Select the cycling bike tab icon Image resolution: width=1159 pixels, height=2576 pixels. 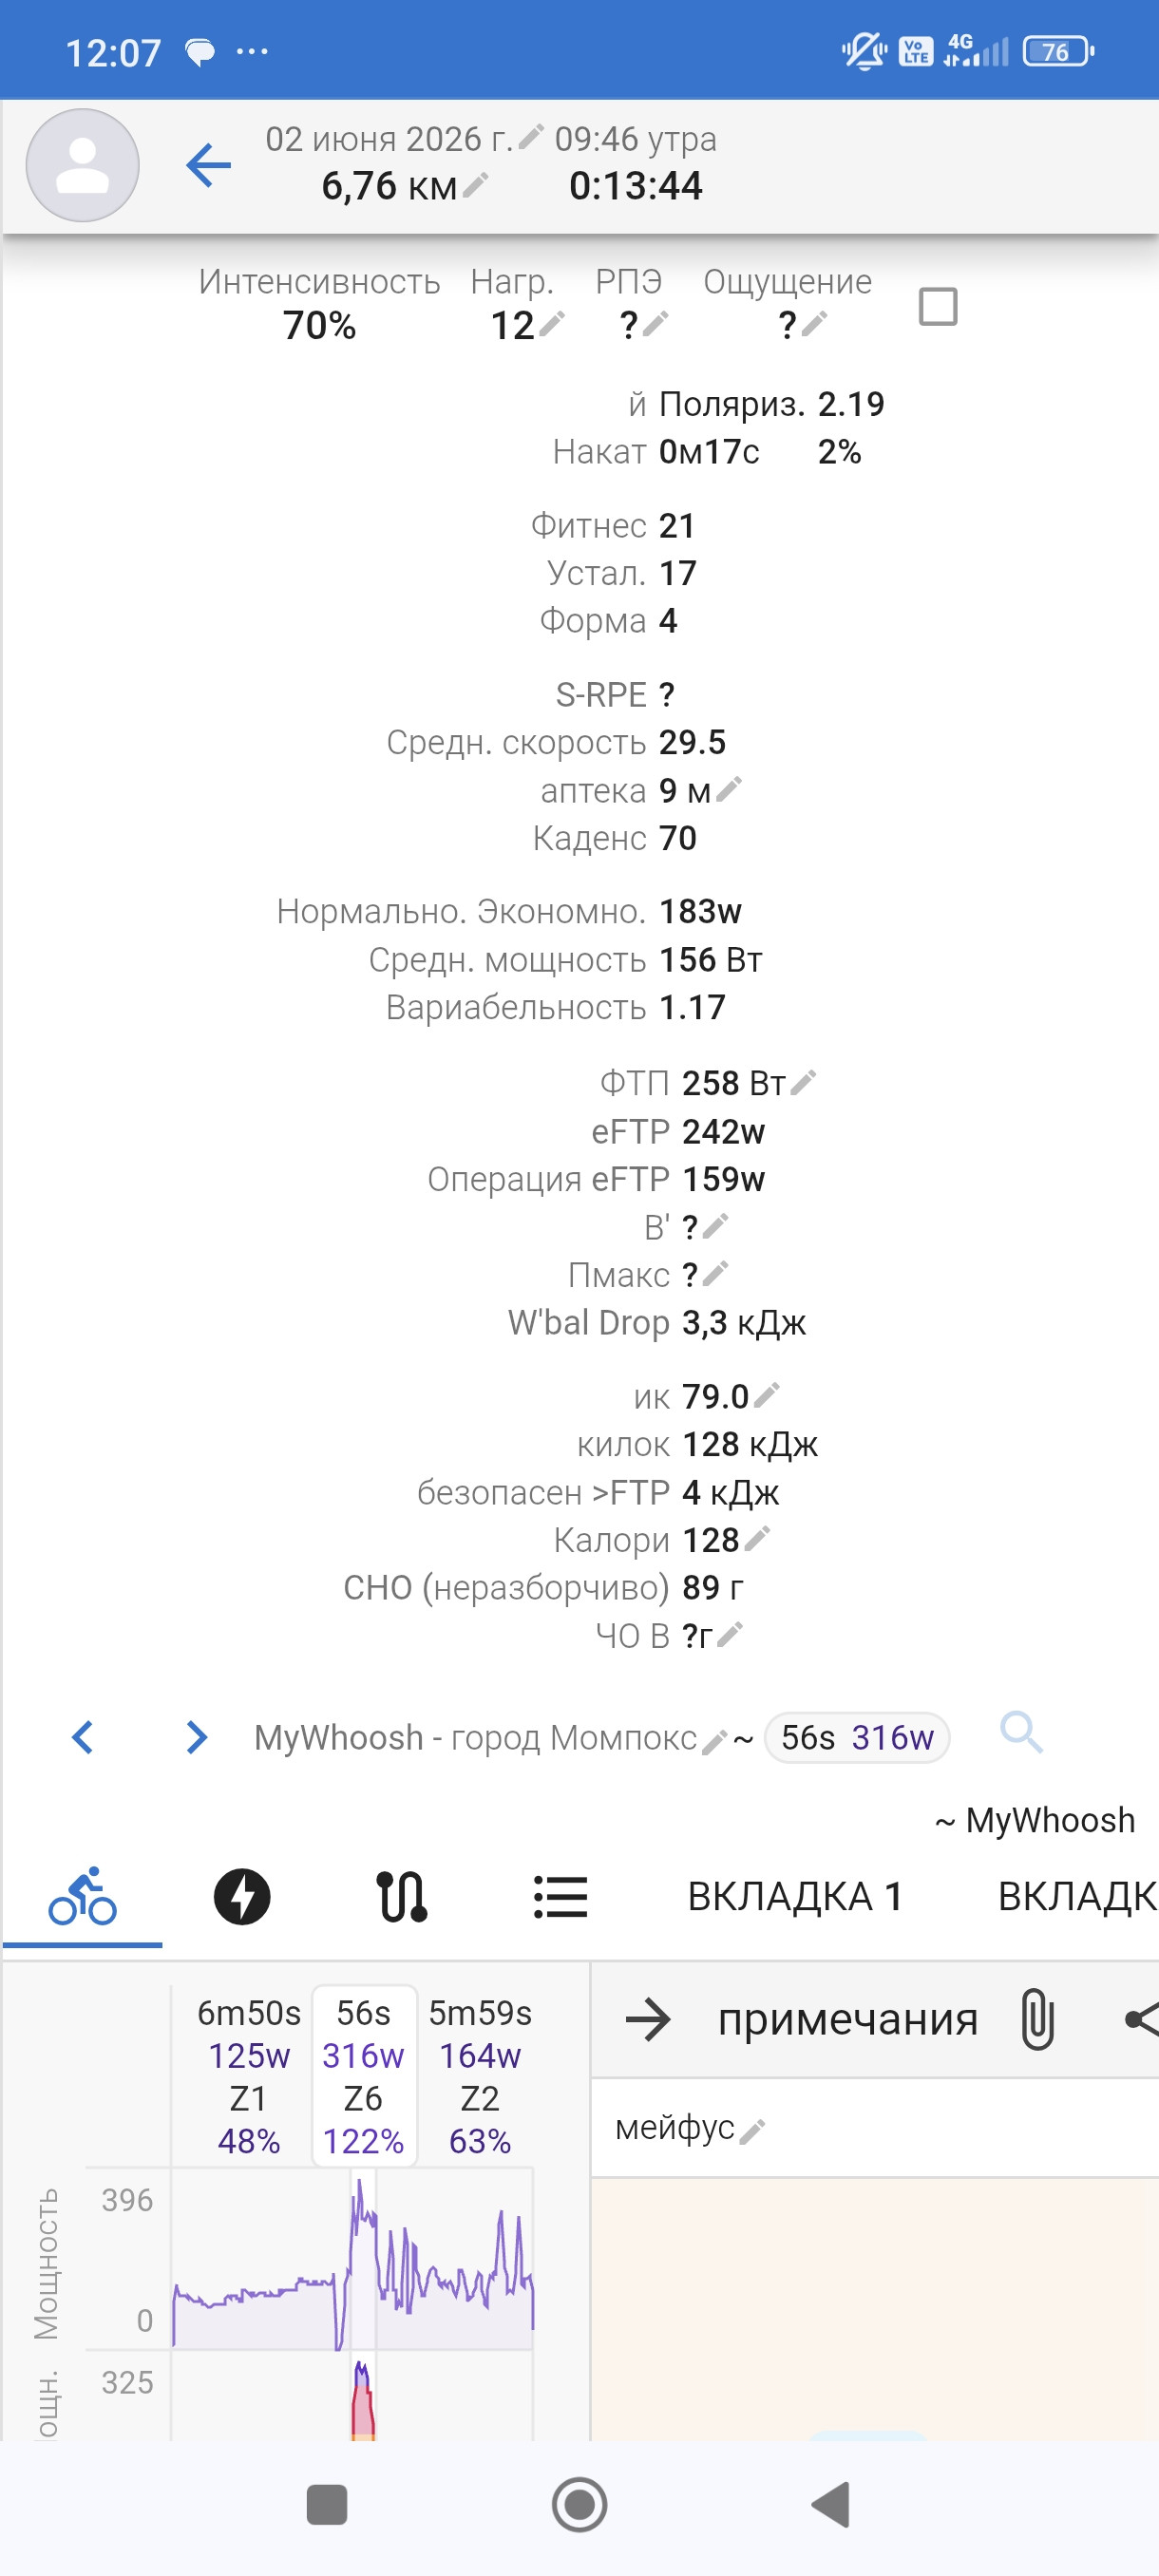point(83,1896)
